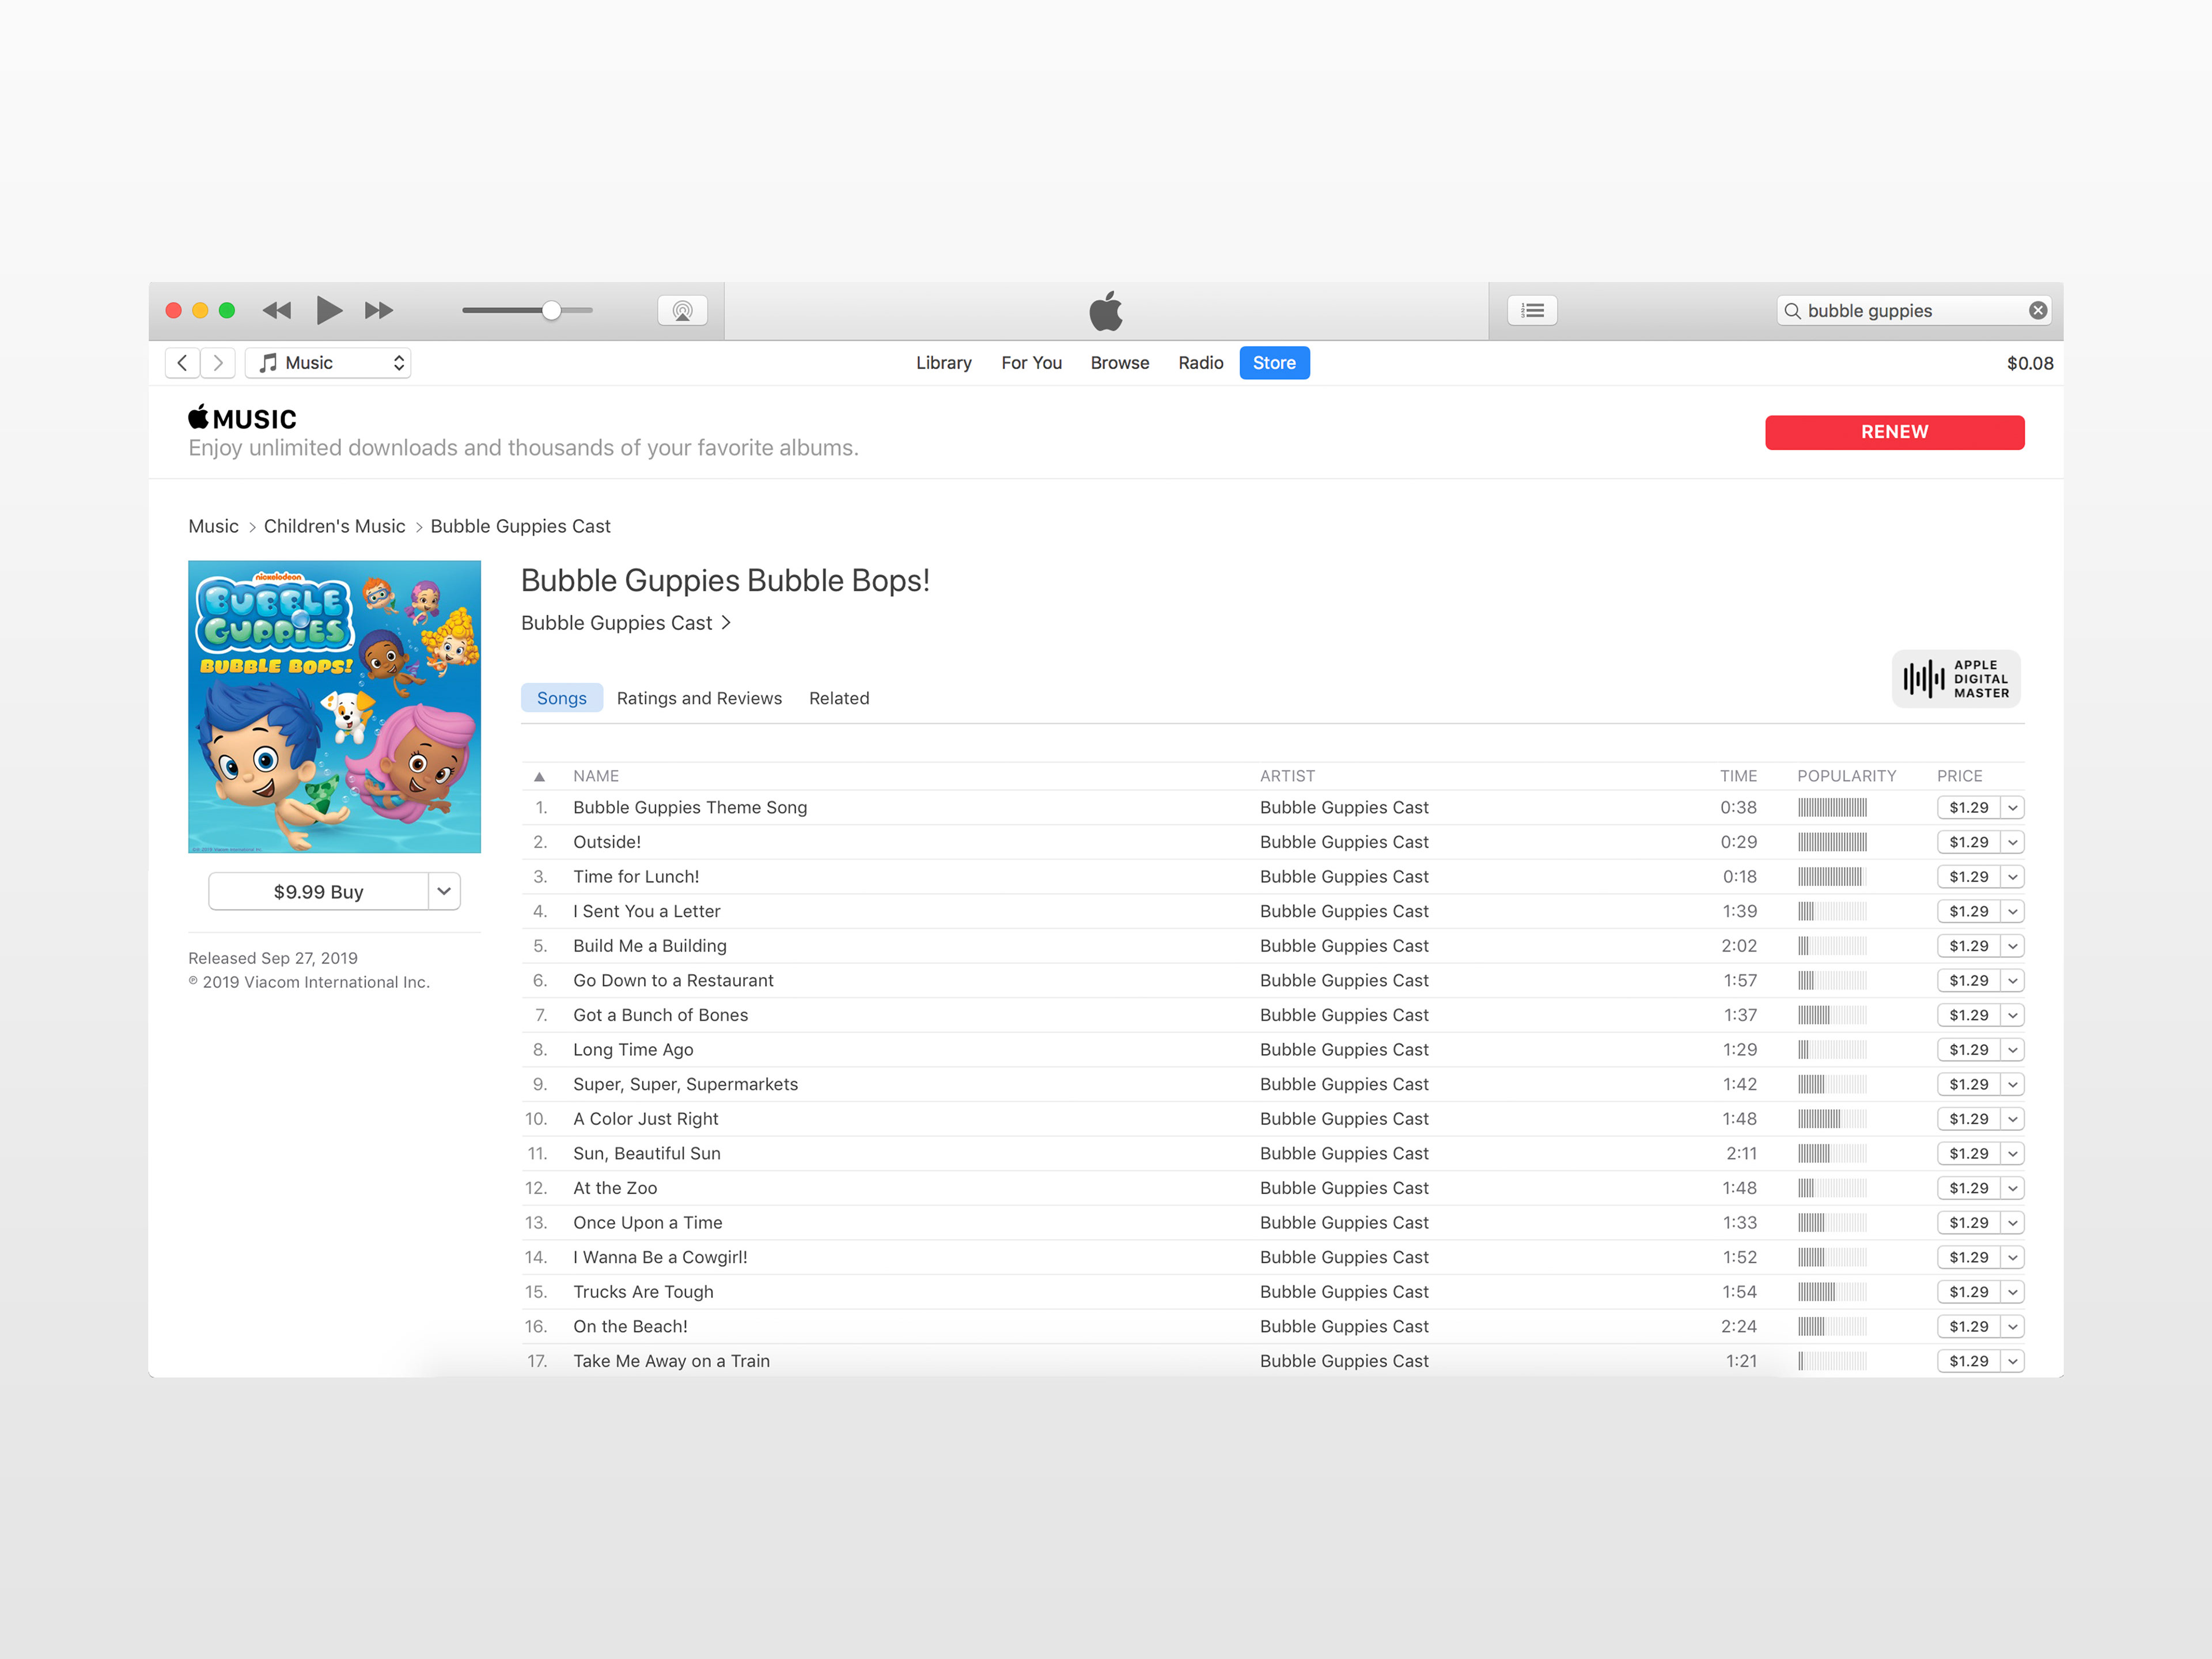2212x1659 pixels.
Task: Click the Bubble Bops album artwork
Action: 334,706
